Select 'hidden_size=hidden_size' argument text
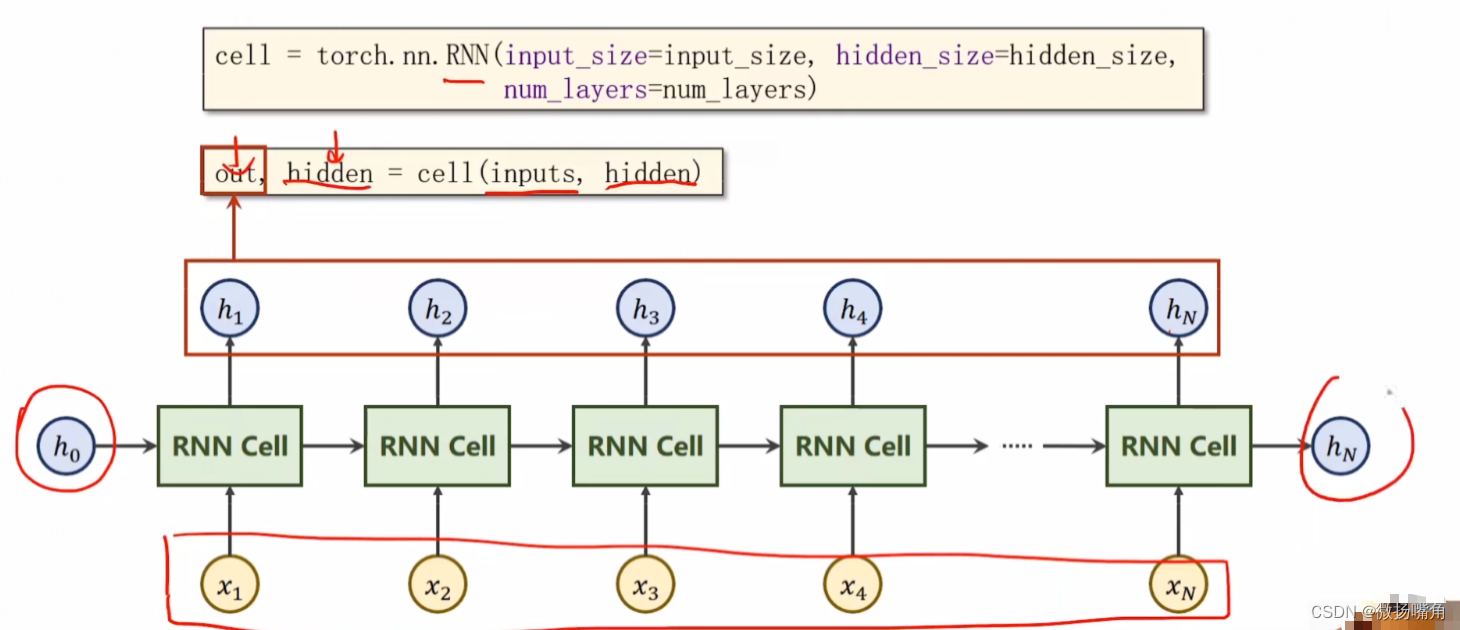Screen dimensions: 1460x630 point(1001,55)
